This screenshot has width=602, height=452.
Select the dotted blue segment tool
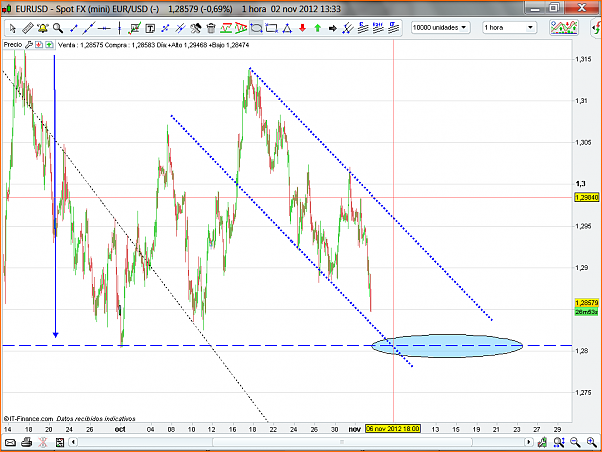(165, 28)
